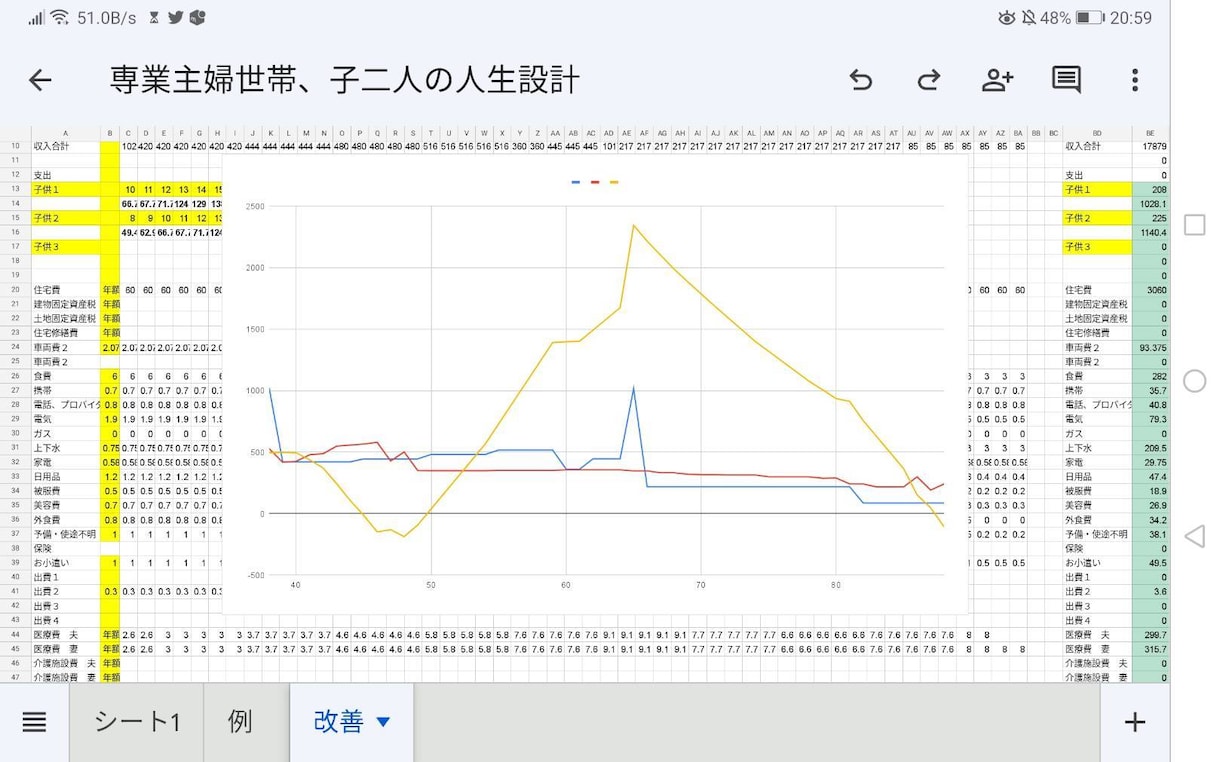Select cell 209.5 in column BE
The width and height of the screenshot is (1220, 762).
(x=1150, y=448)
